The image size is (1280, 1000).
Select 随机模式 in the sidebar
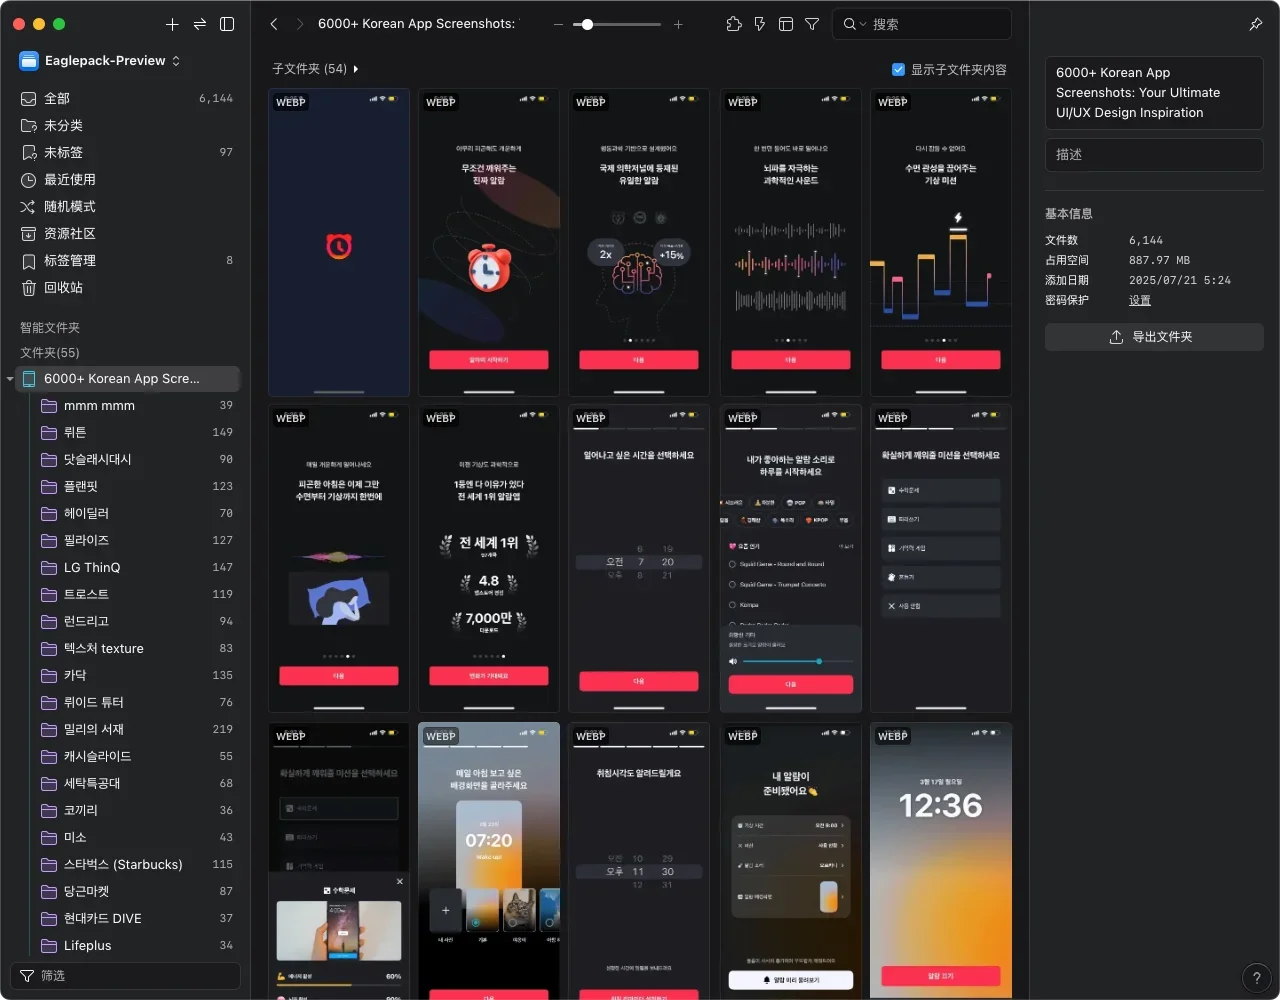69,206
